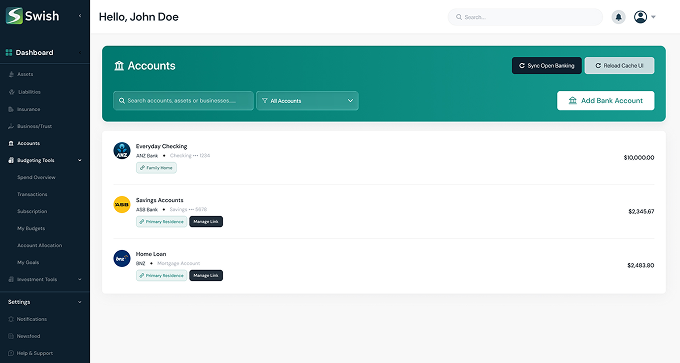
Task: Open My Budgets page
Action: point(31,228)
